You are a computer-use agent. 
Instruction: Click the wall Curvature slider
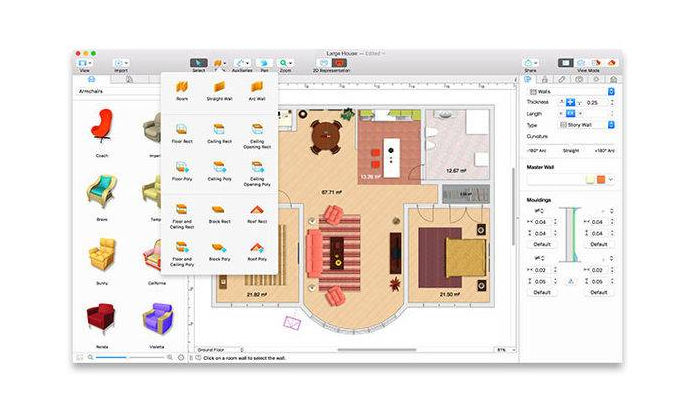click(x=571, y=144)
